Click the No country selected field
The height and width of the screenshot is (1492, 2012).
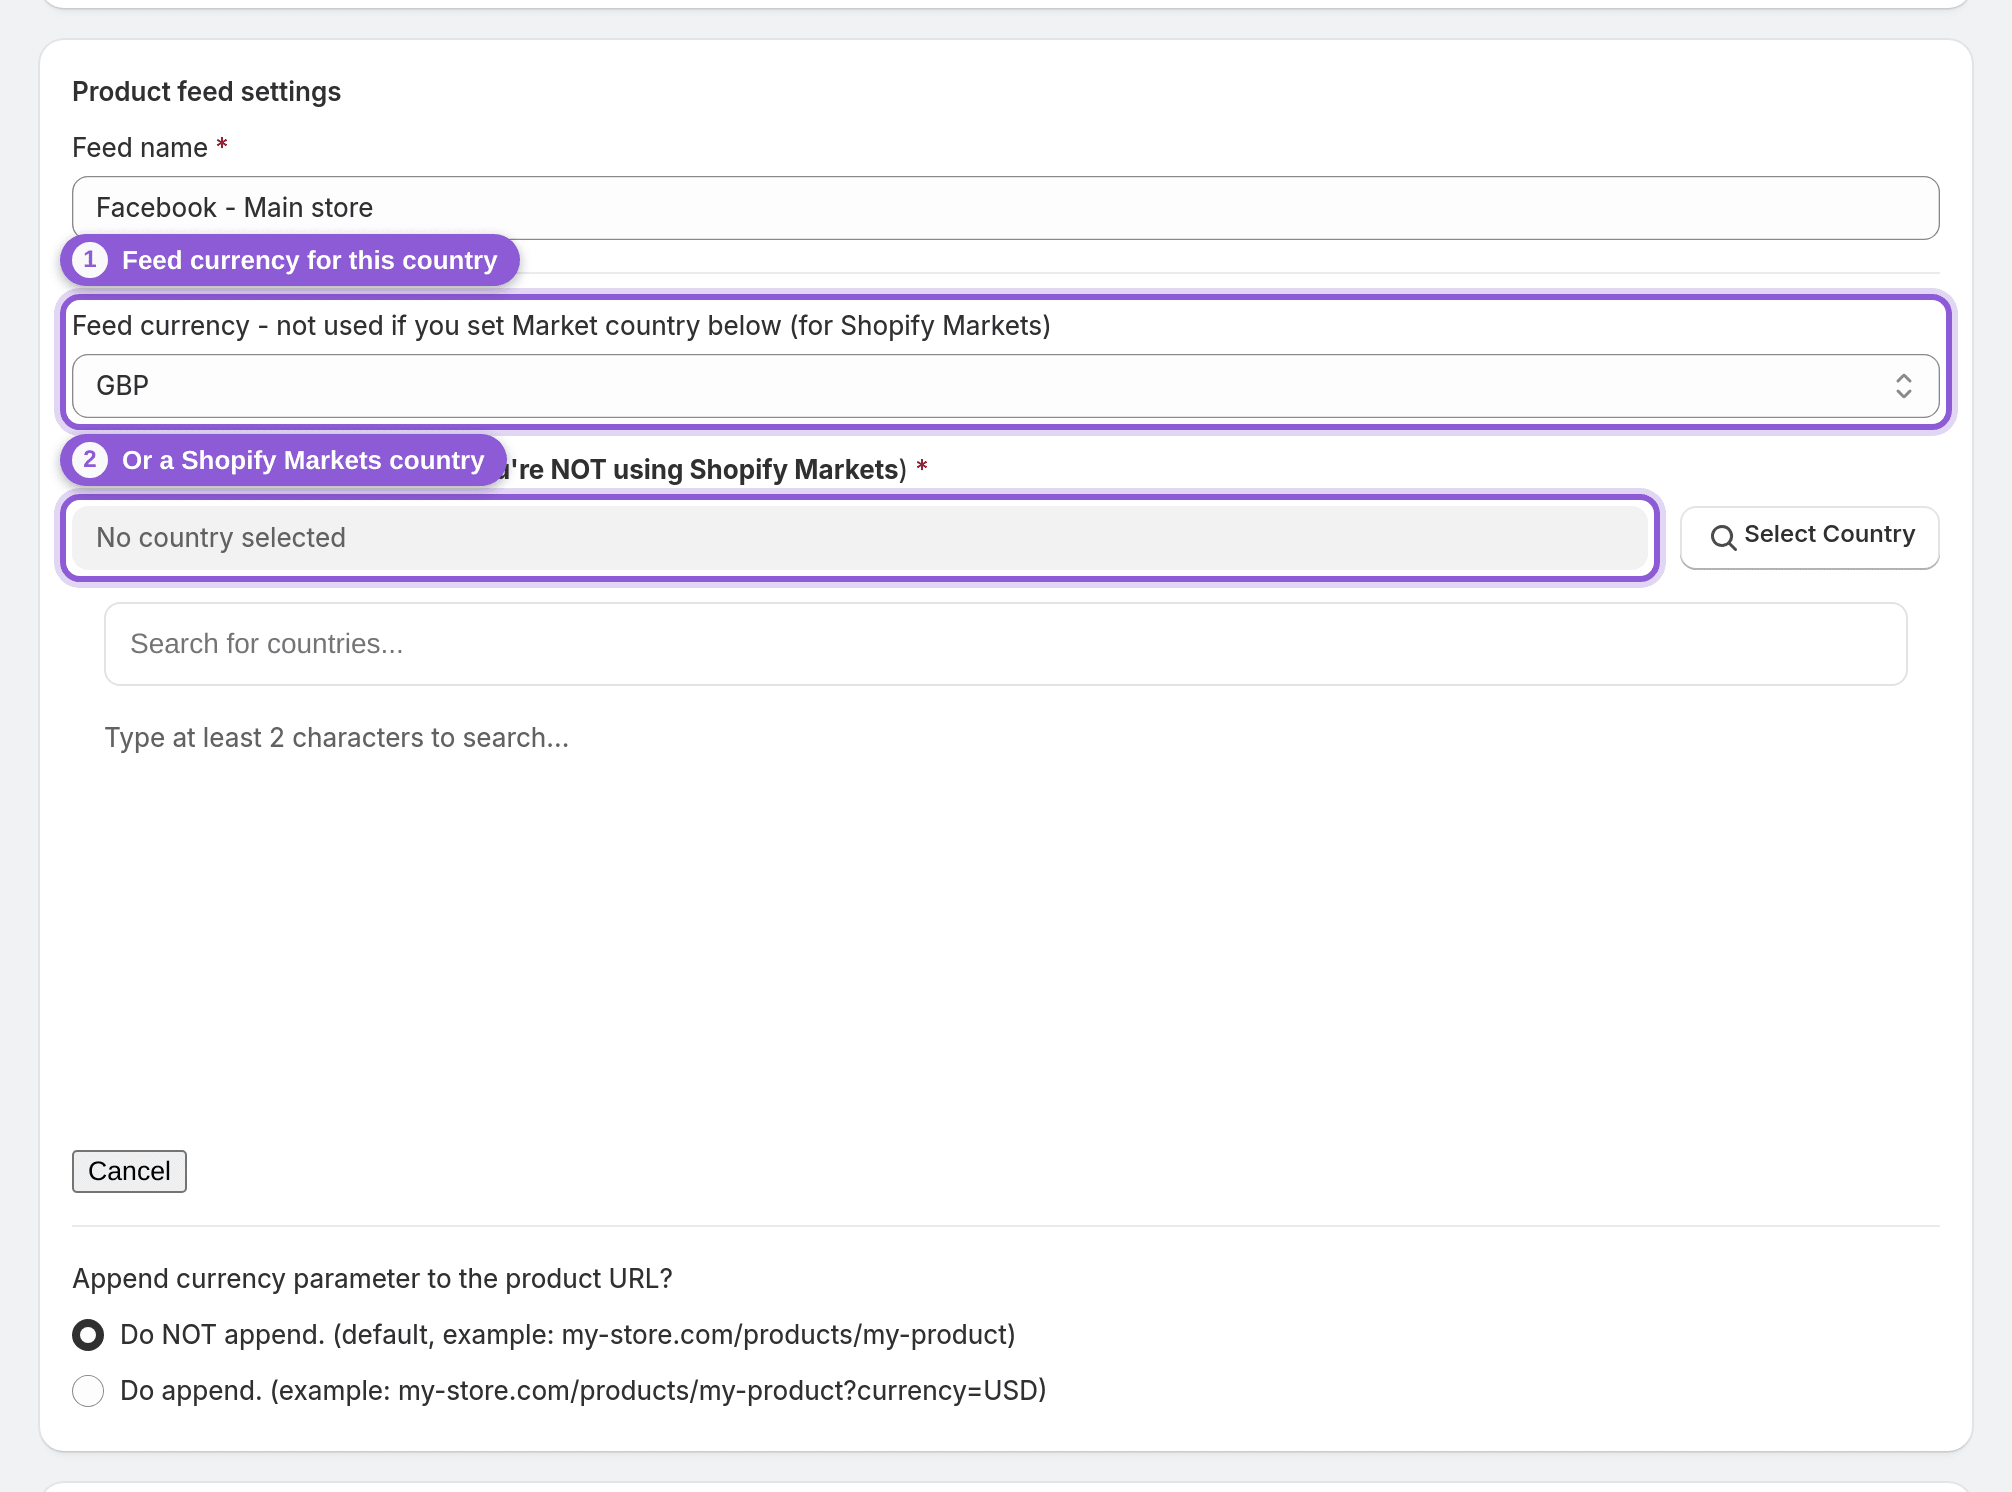860,538
